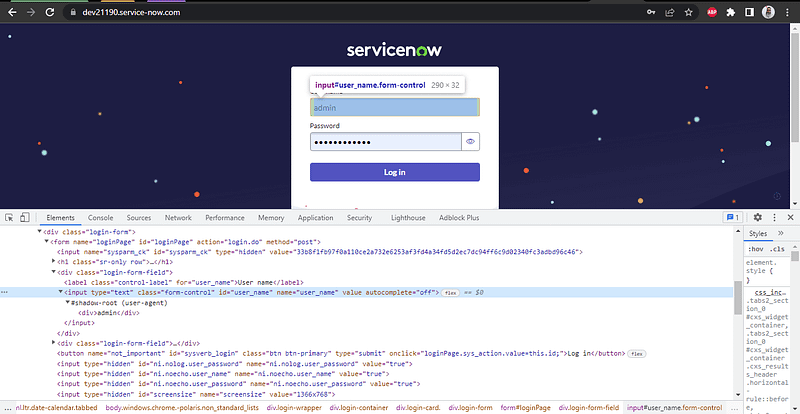Click the issues counter badge
This screenshot has width=800, height=414.
pyautogui.click(x=733, y=217)
